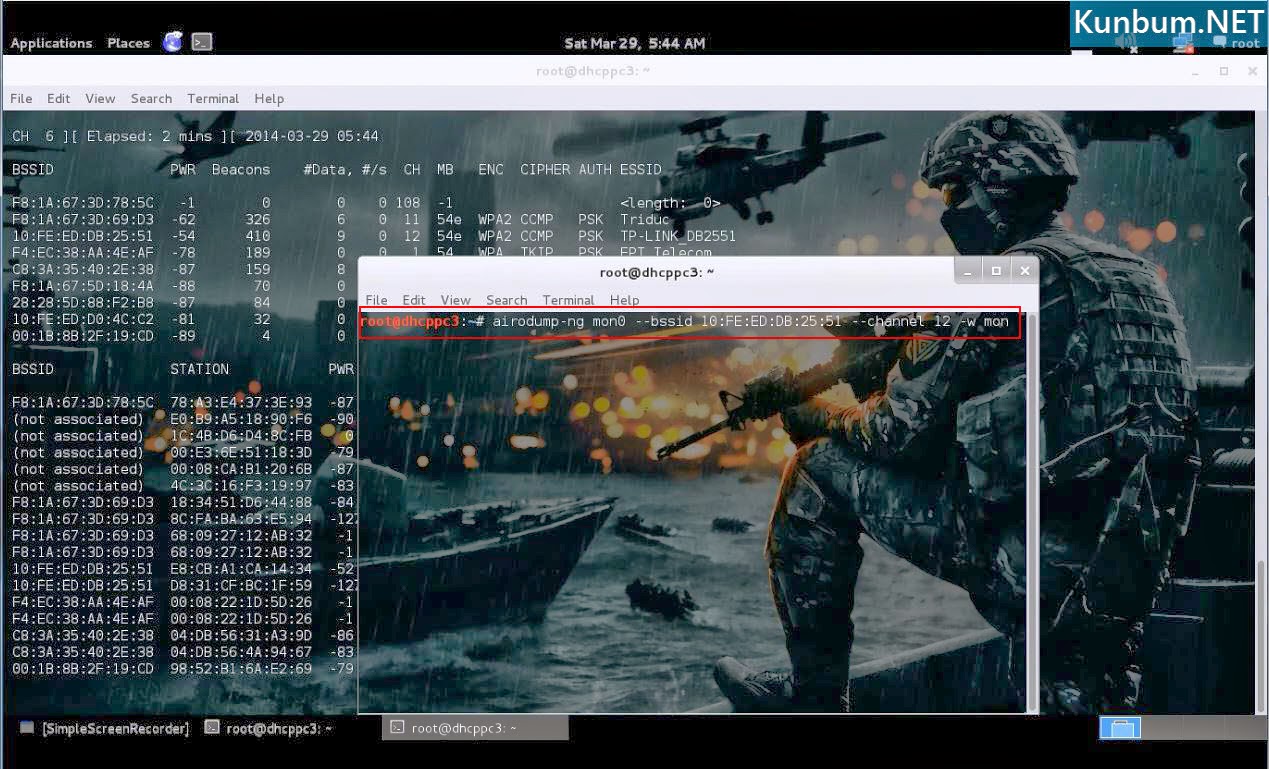Click the front terminal's vertical scrollbar
The image size is (1269, 769).
coord(1033,511)
